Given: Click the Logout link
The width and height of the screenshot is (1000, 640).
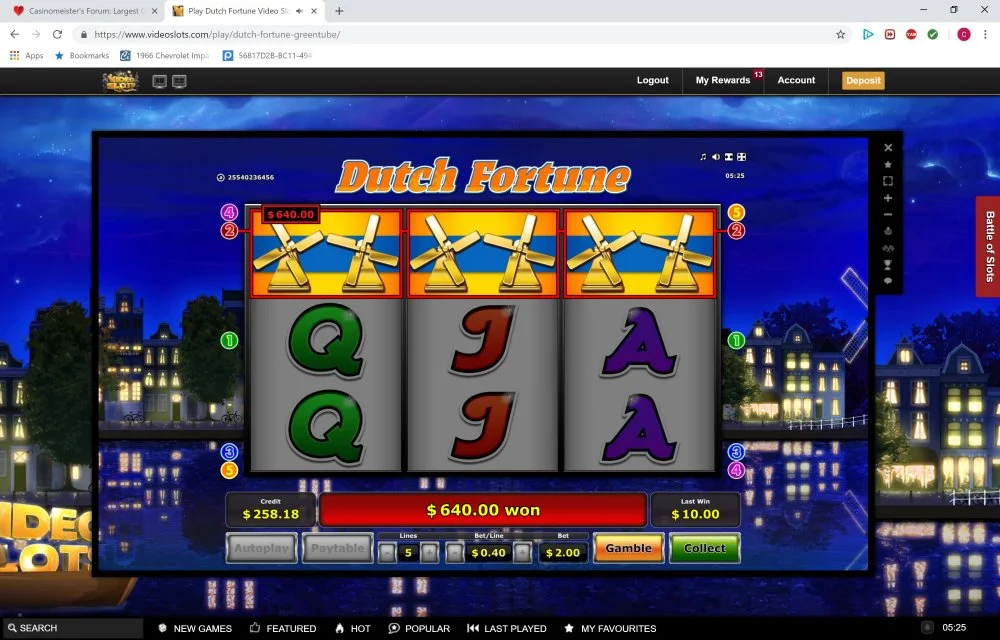Looking at the screenshot, I should tap(652, 80).
